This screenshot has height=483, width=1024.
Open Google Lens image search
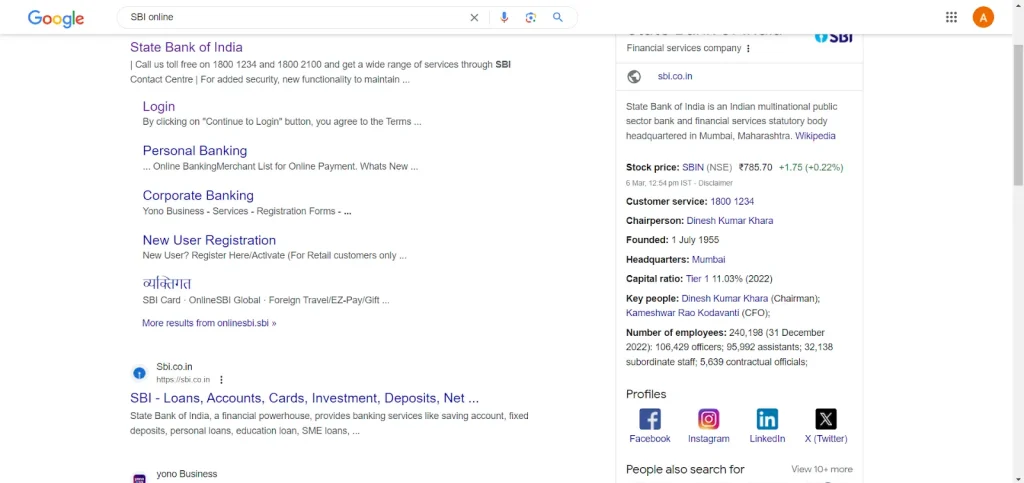pos(530,18)
